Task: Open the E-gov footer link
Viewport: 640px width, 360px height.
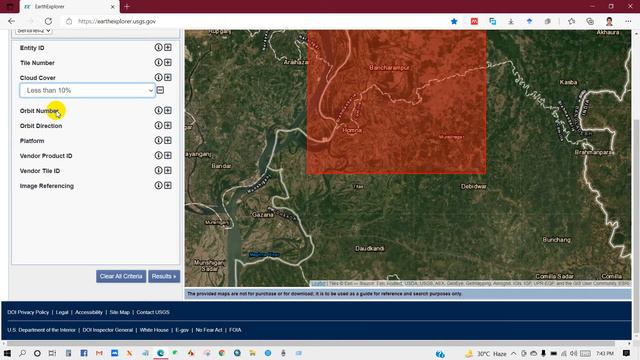Action: pyautogui.click(x=182, y=330)
